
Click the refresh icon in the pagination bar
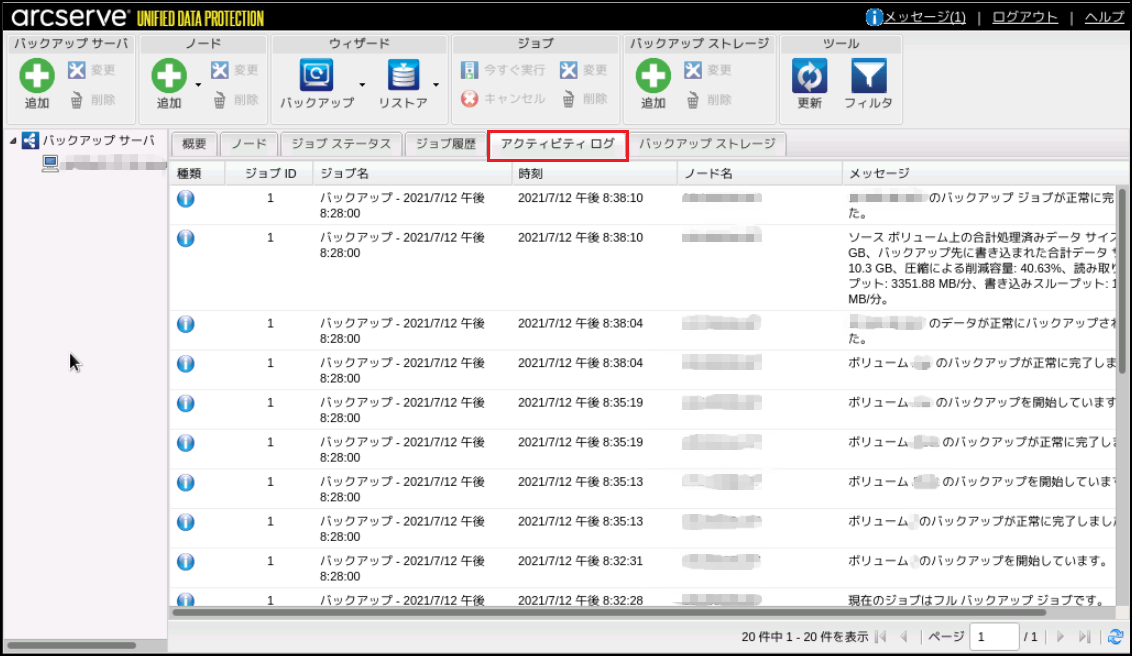(x=1116, y=637)
